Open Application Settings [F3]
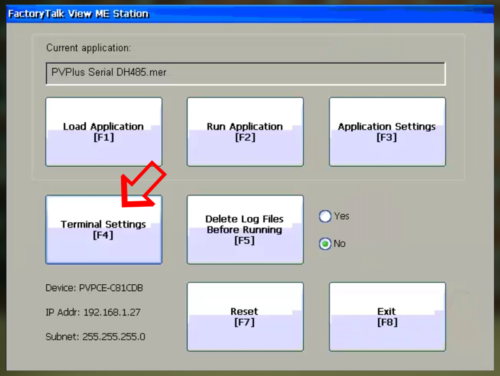The width and height of the screenshot is (500, 376). [x=387, y=132]
